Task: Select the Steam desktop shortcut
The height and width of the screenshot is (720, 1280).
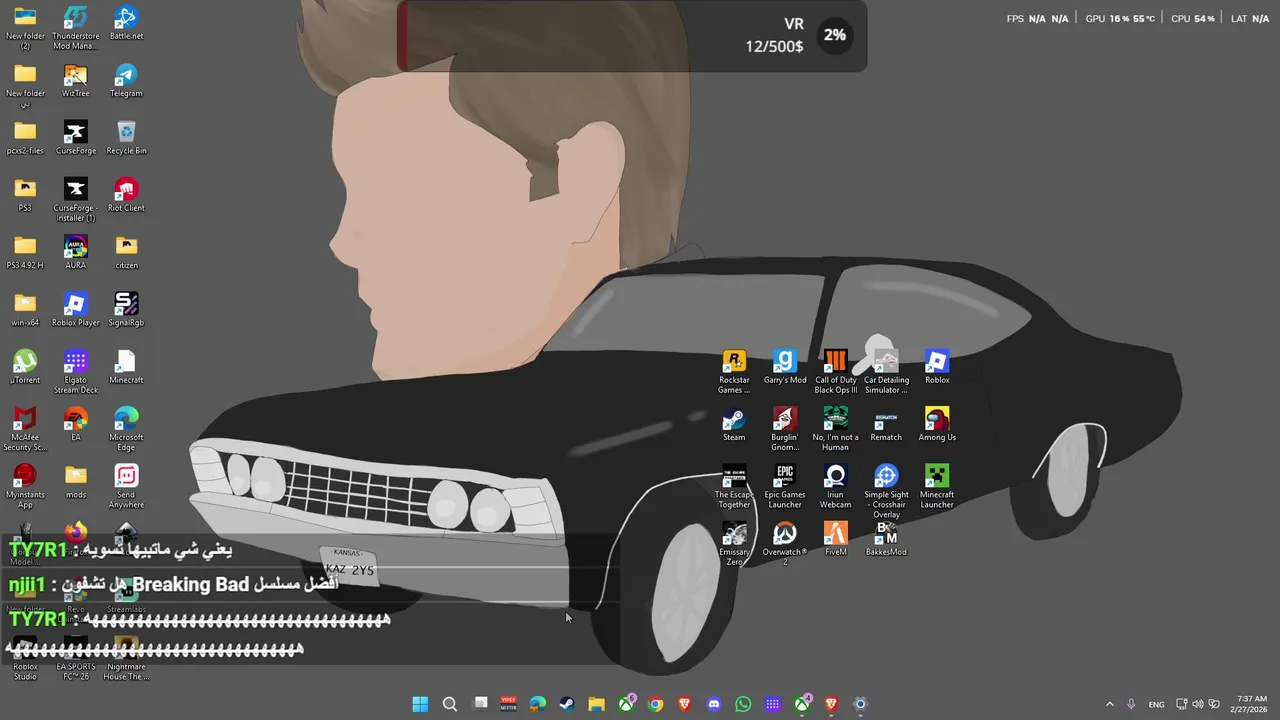Action: coord(734,424)
